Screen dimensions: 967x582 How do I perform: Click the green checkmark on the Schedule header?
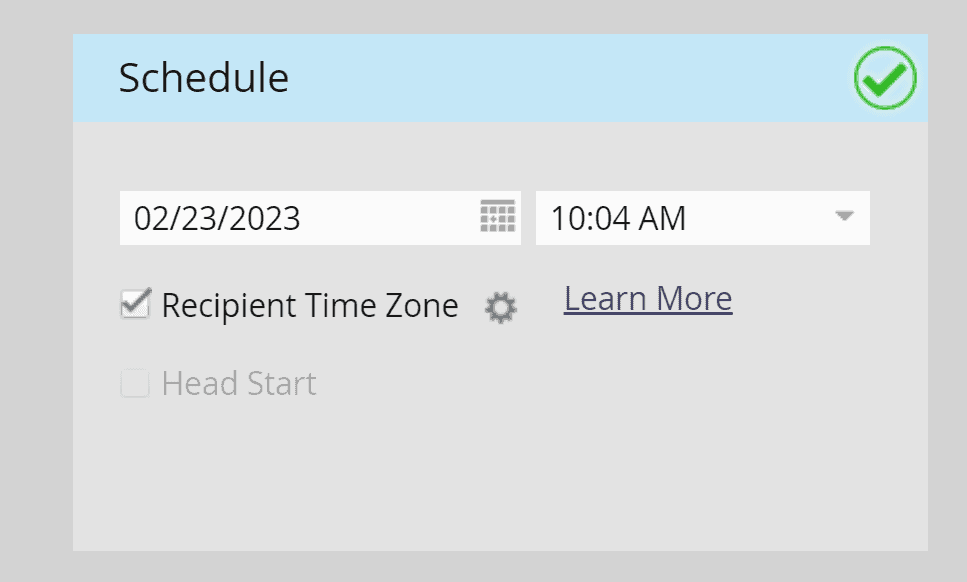click(884, 77)
